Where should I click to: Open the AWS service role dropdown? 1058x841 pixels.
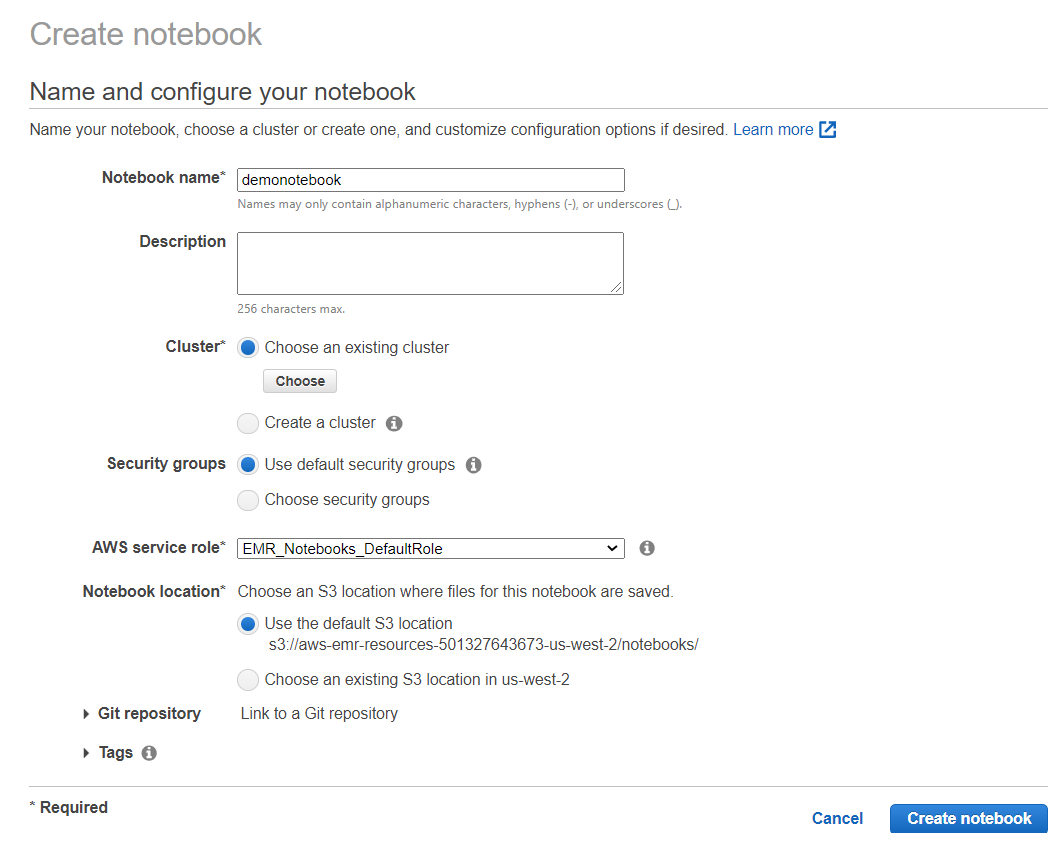point(430,548)
